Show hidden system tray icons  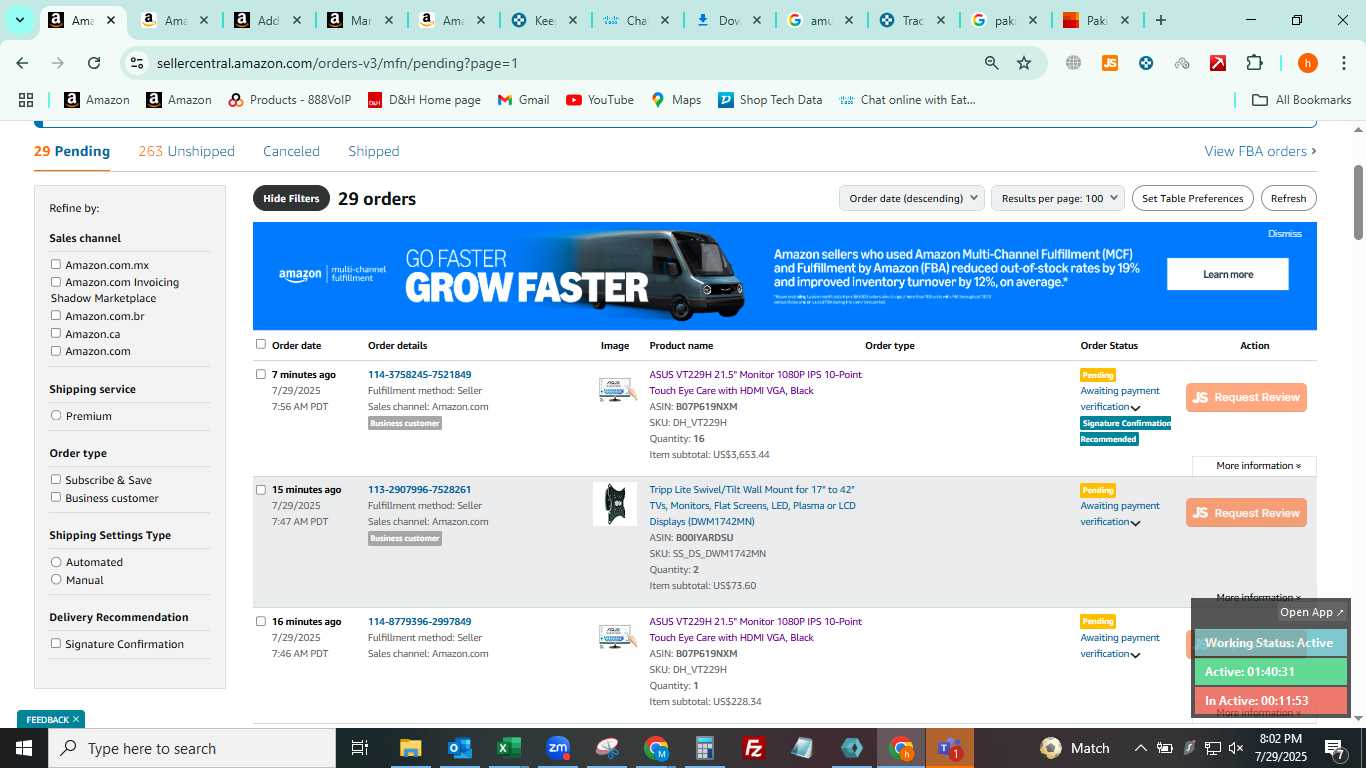[x=1140, y=748]
